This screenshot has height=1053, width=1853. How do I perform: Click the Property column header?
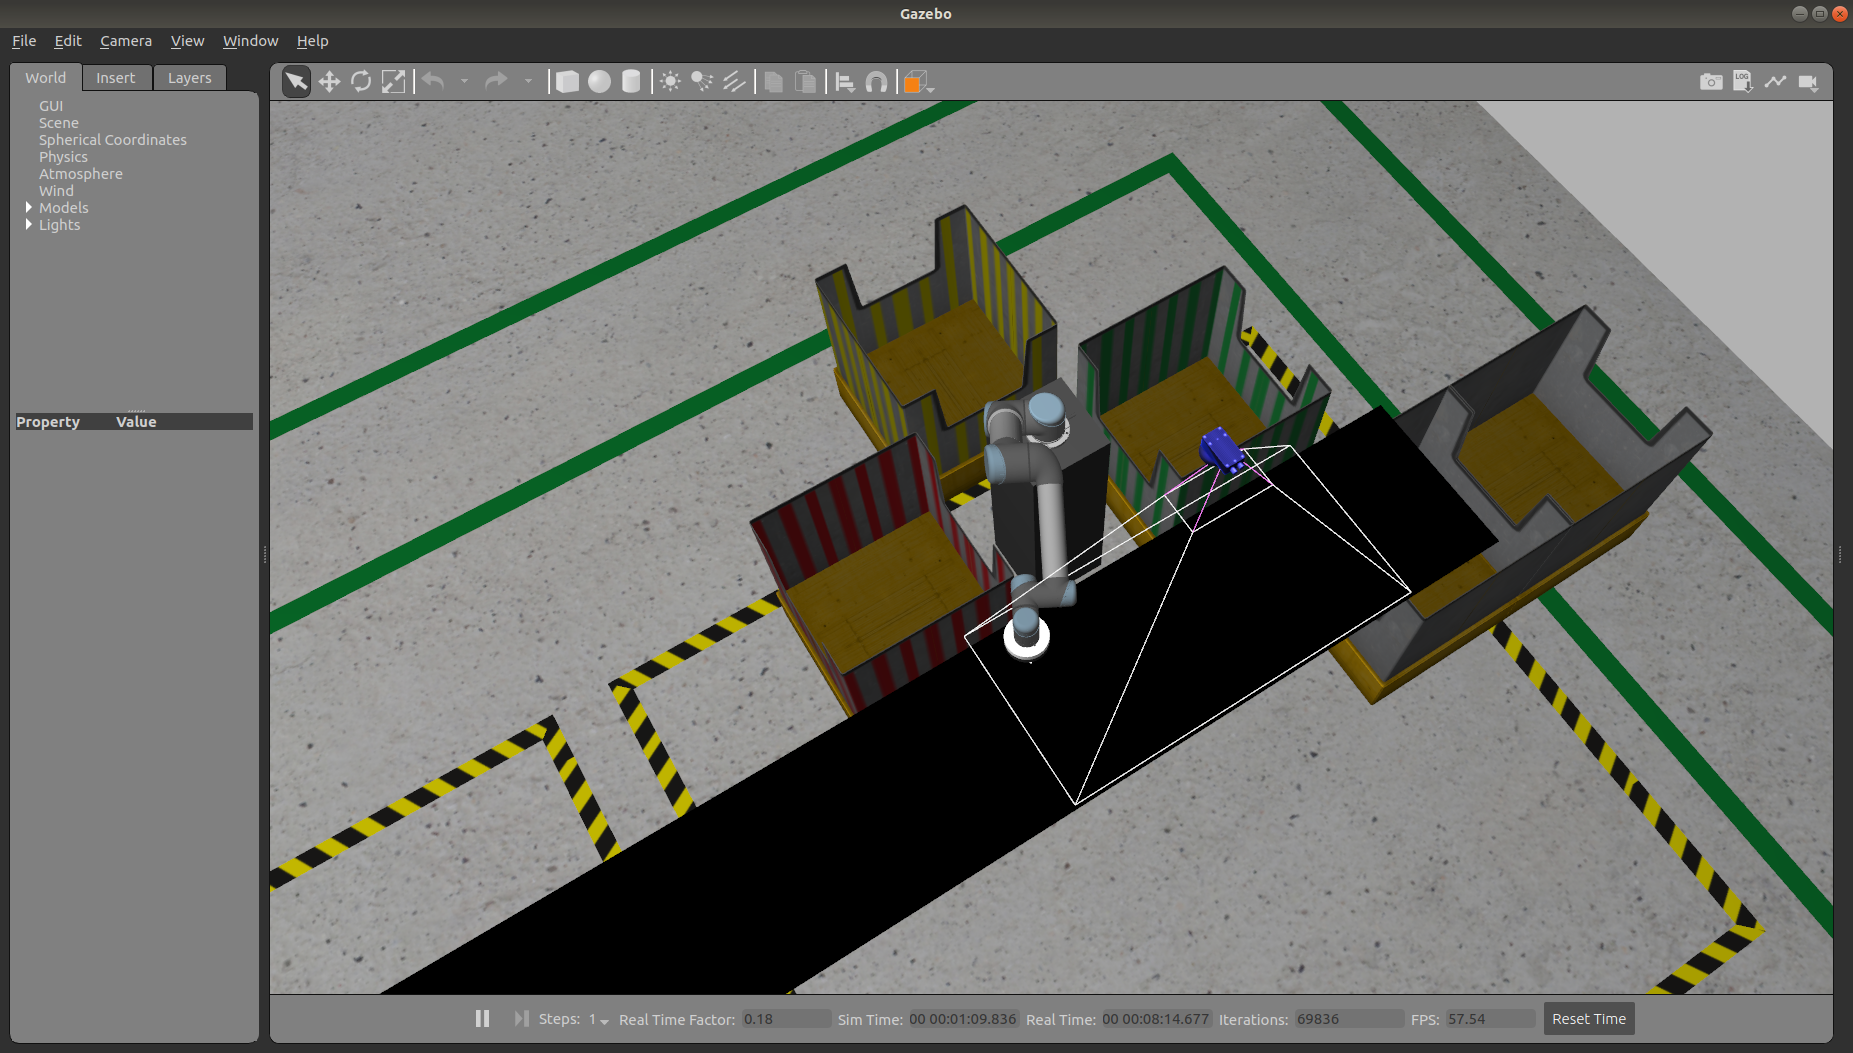coord(48,422)
